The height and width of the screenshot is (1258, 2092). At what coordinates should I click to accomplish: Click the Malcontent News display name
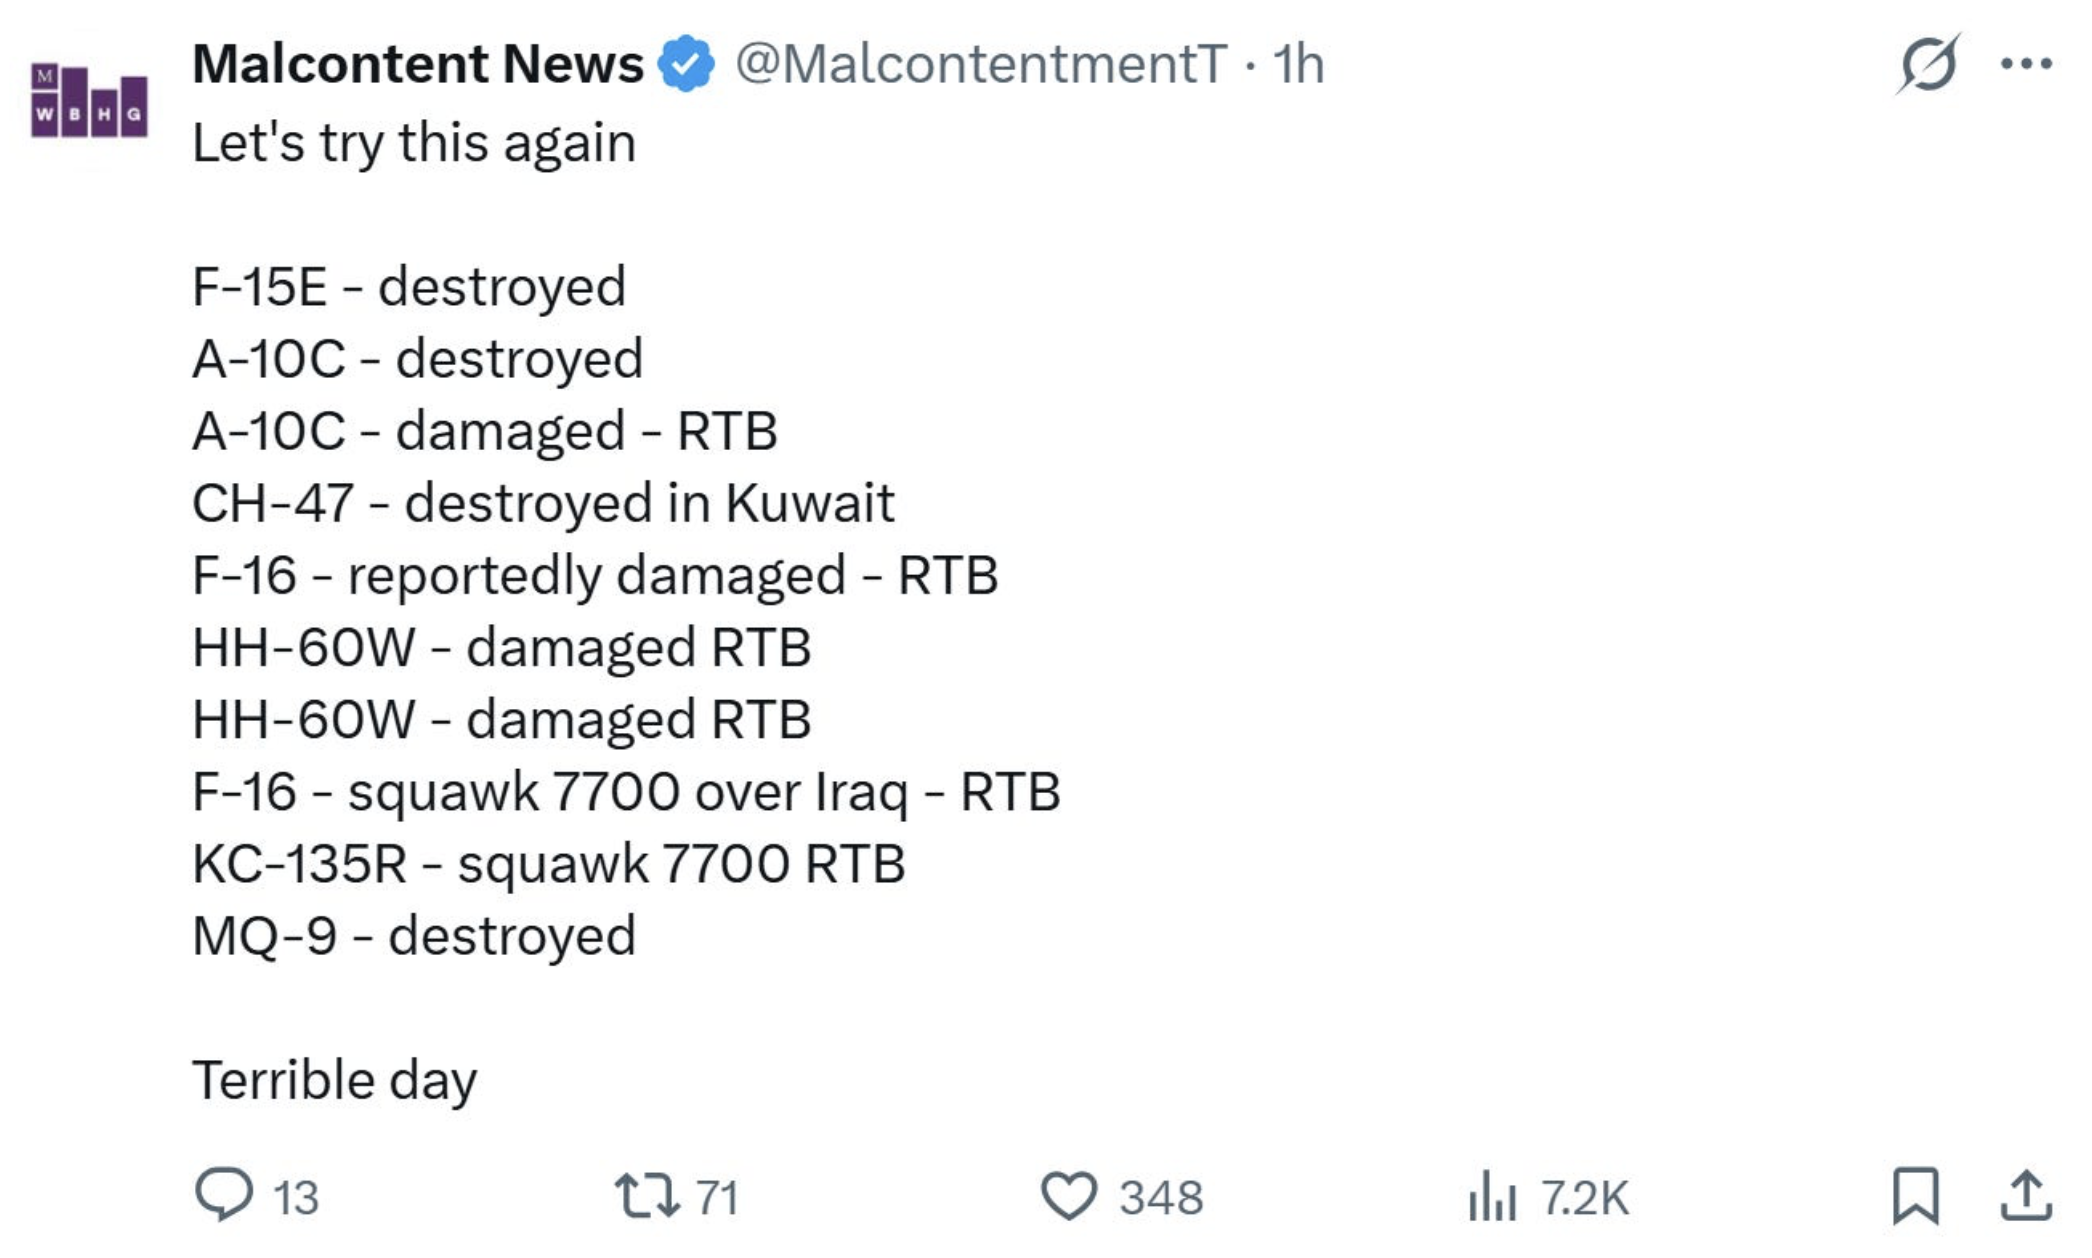pos(418,64)
